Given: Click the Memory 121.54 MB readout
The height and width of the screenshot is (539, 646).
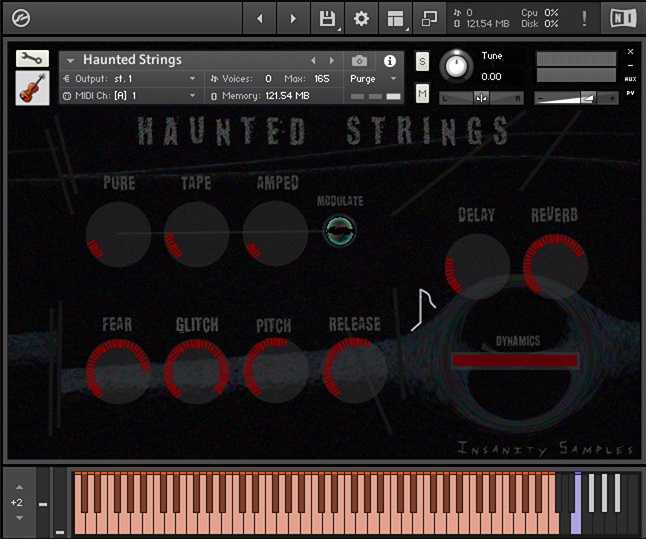Looking at the screenshot, I should [x=287, y=96].
